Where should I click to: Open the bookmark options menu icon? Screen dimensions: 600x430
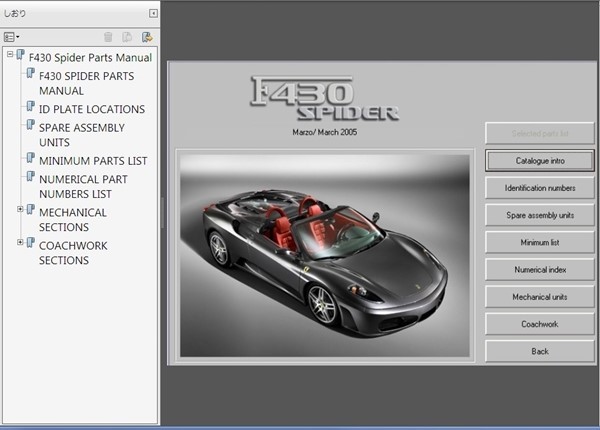[11, 37]
